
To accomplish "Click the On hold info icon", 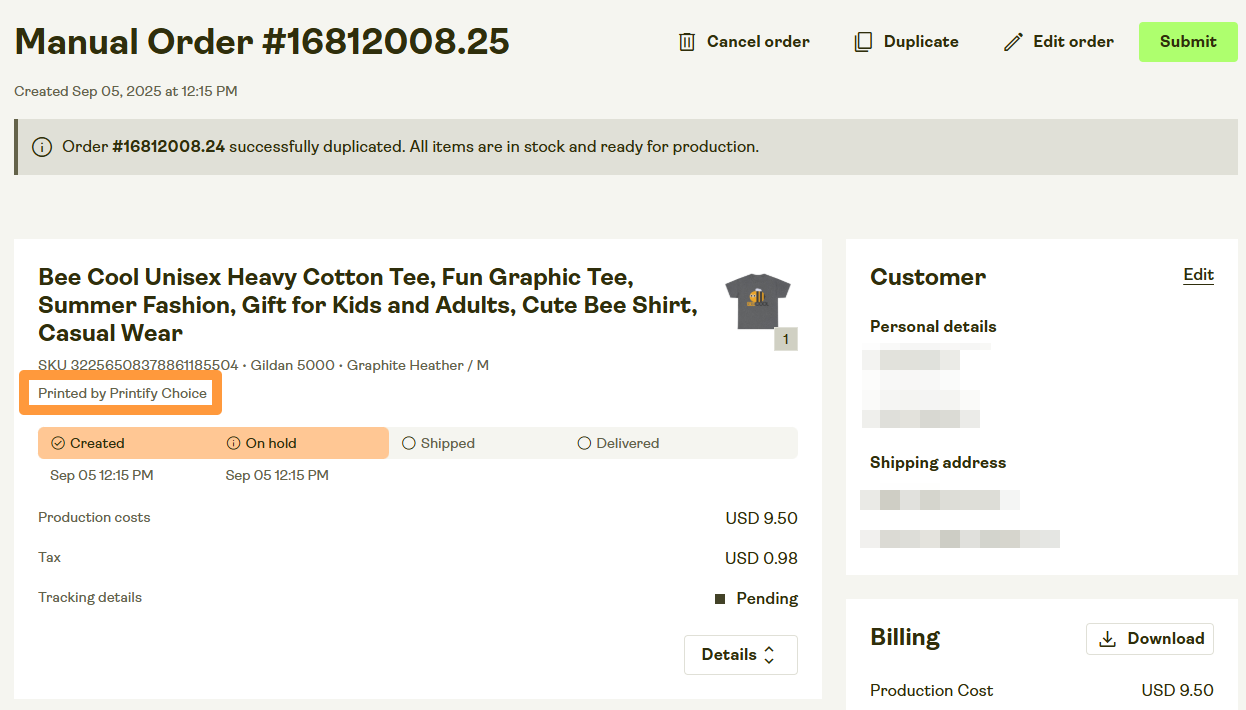I will click(234, 443).
